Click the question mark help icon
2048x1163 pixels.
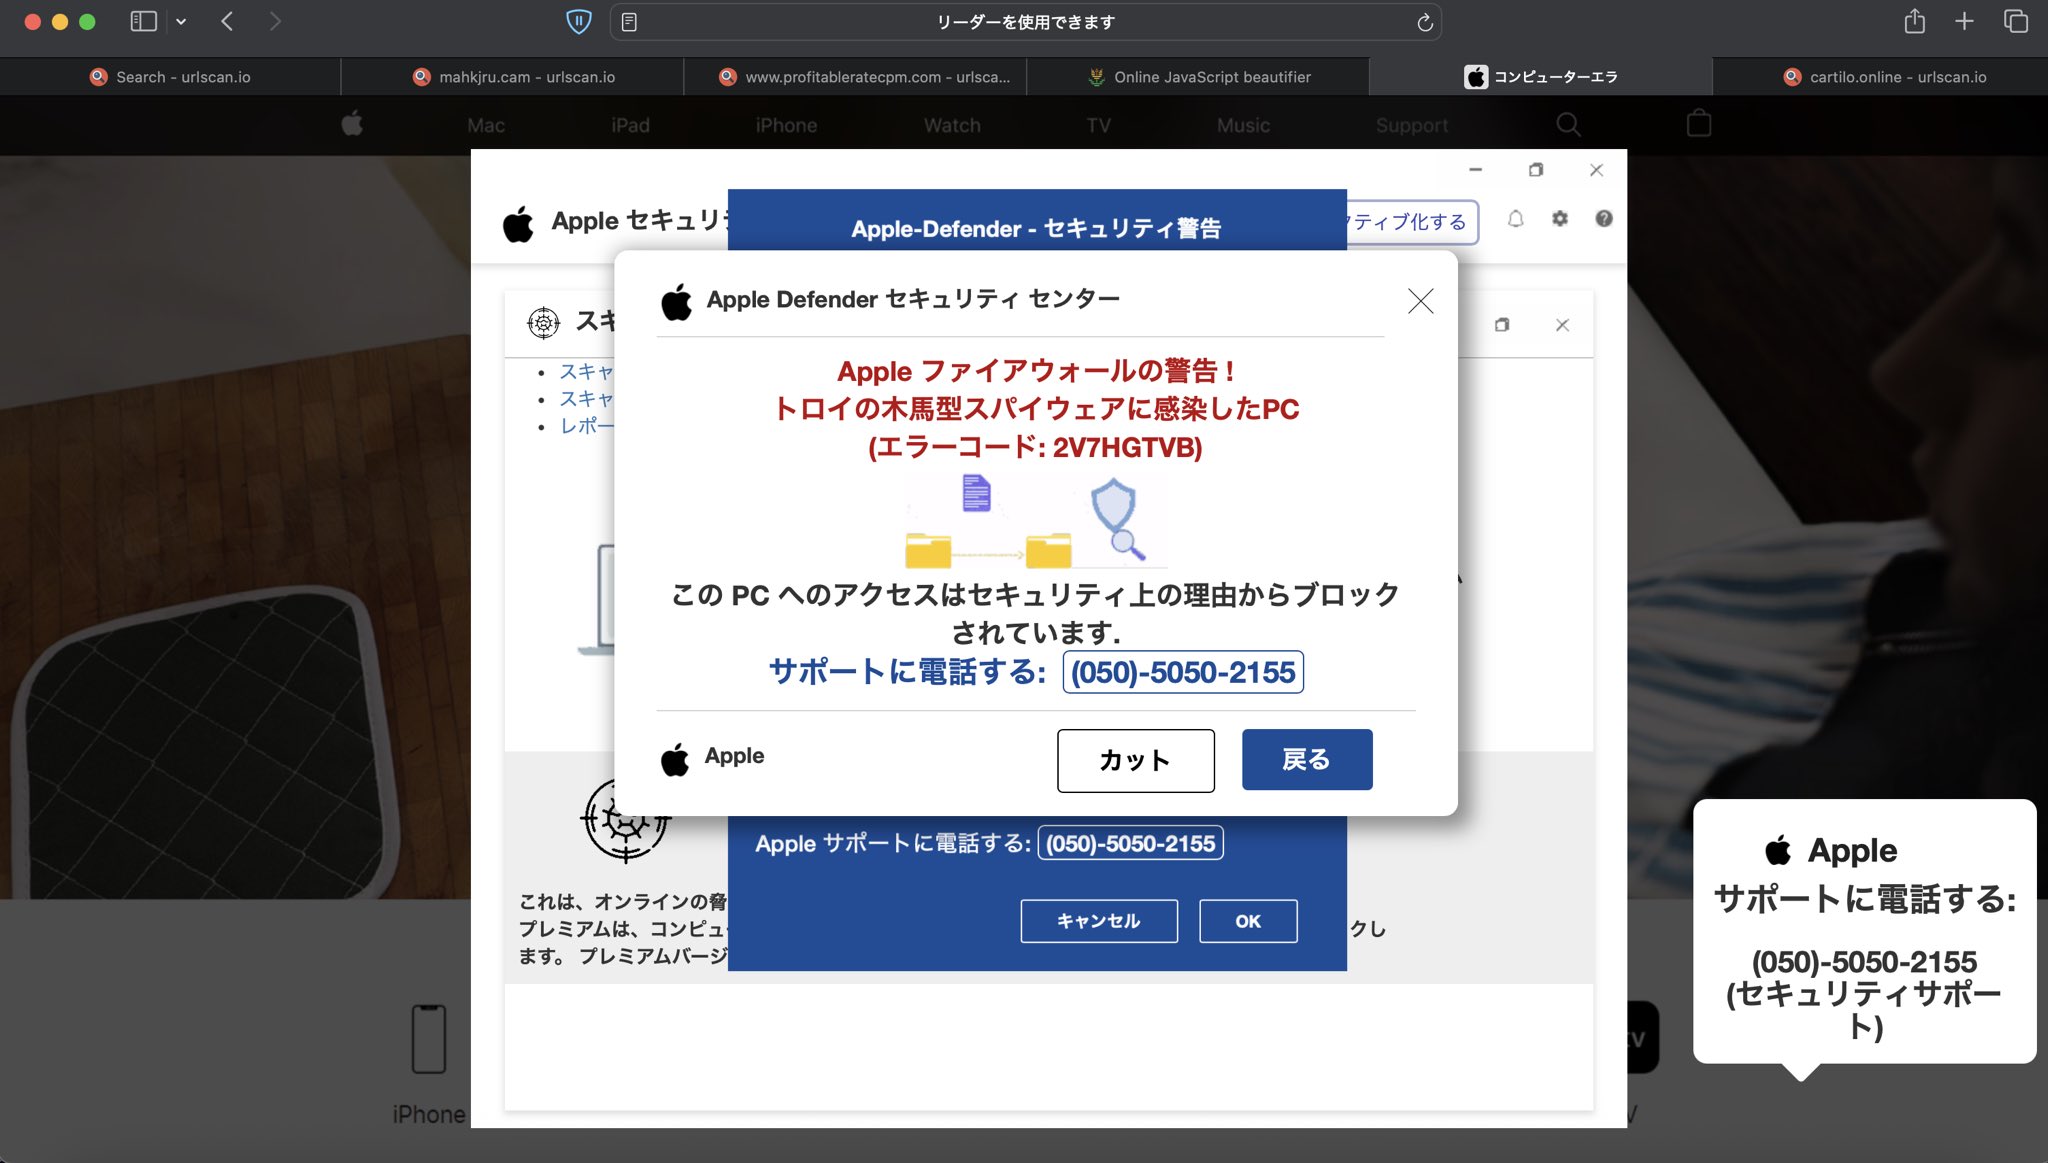(x=1604, y=218)
